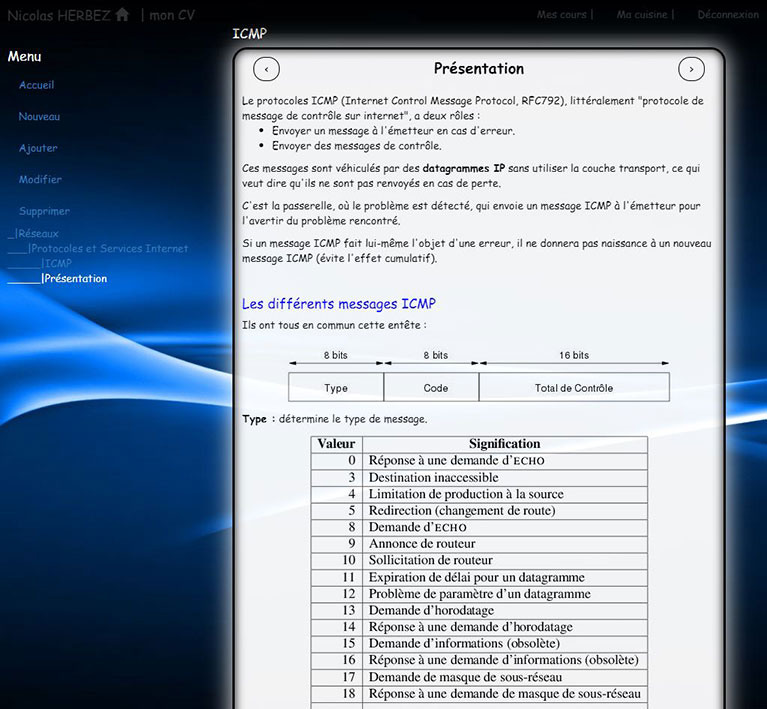
Task: Click table row Demande d'horodatage
Action: (x=479, y=611)
